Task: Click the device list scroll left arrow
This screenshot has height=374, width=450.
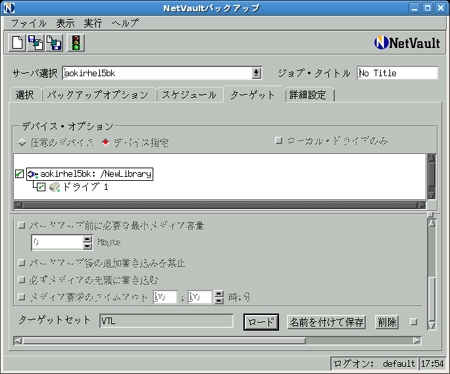Action: coord(18,205)
